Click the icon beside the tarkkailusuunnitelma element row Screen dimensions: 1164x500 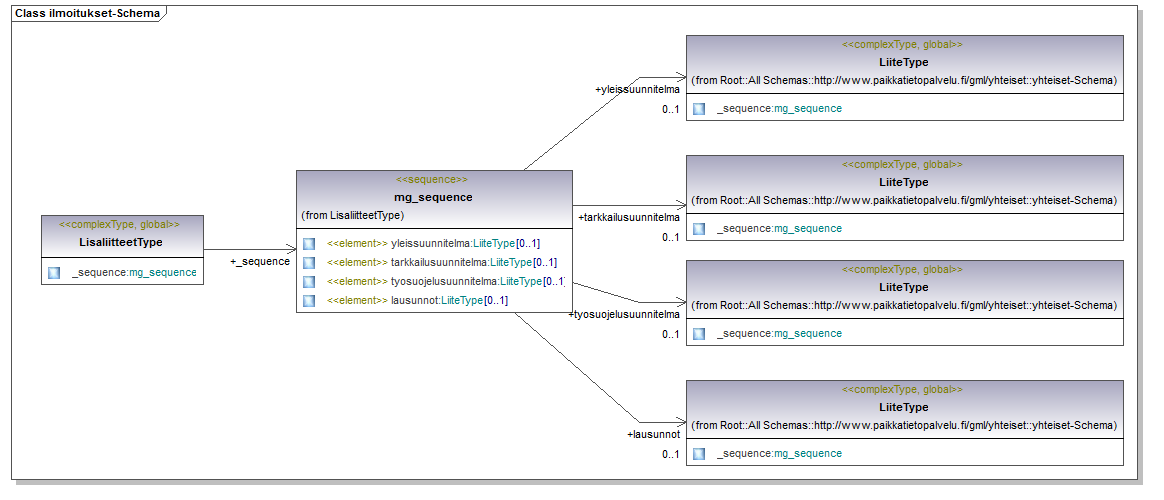[309, 262]
